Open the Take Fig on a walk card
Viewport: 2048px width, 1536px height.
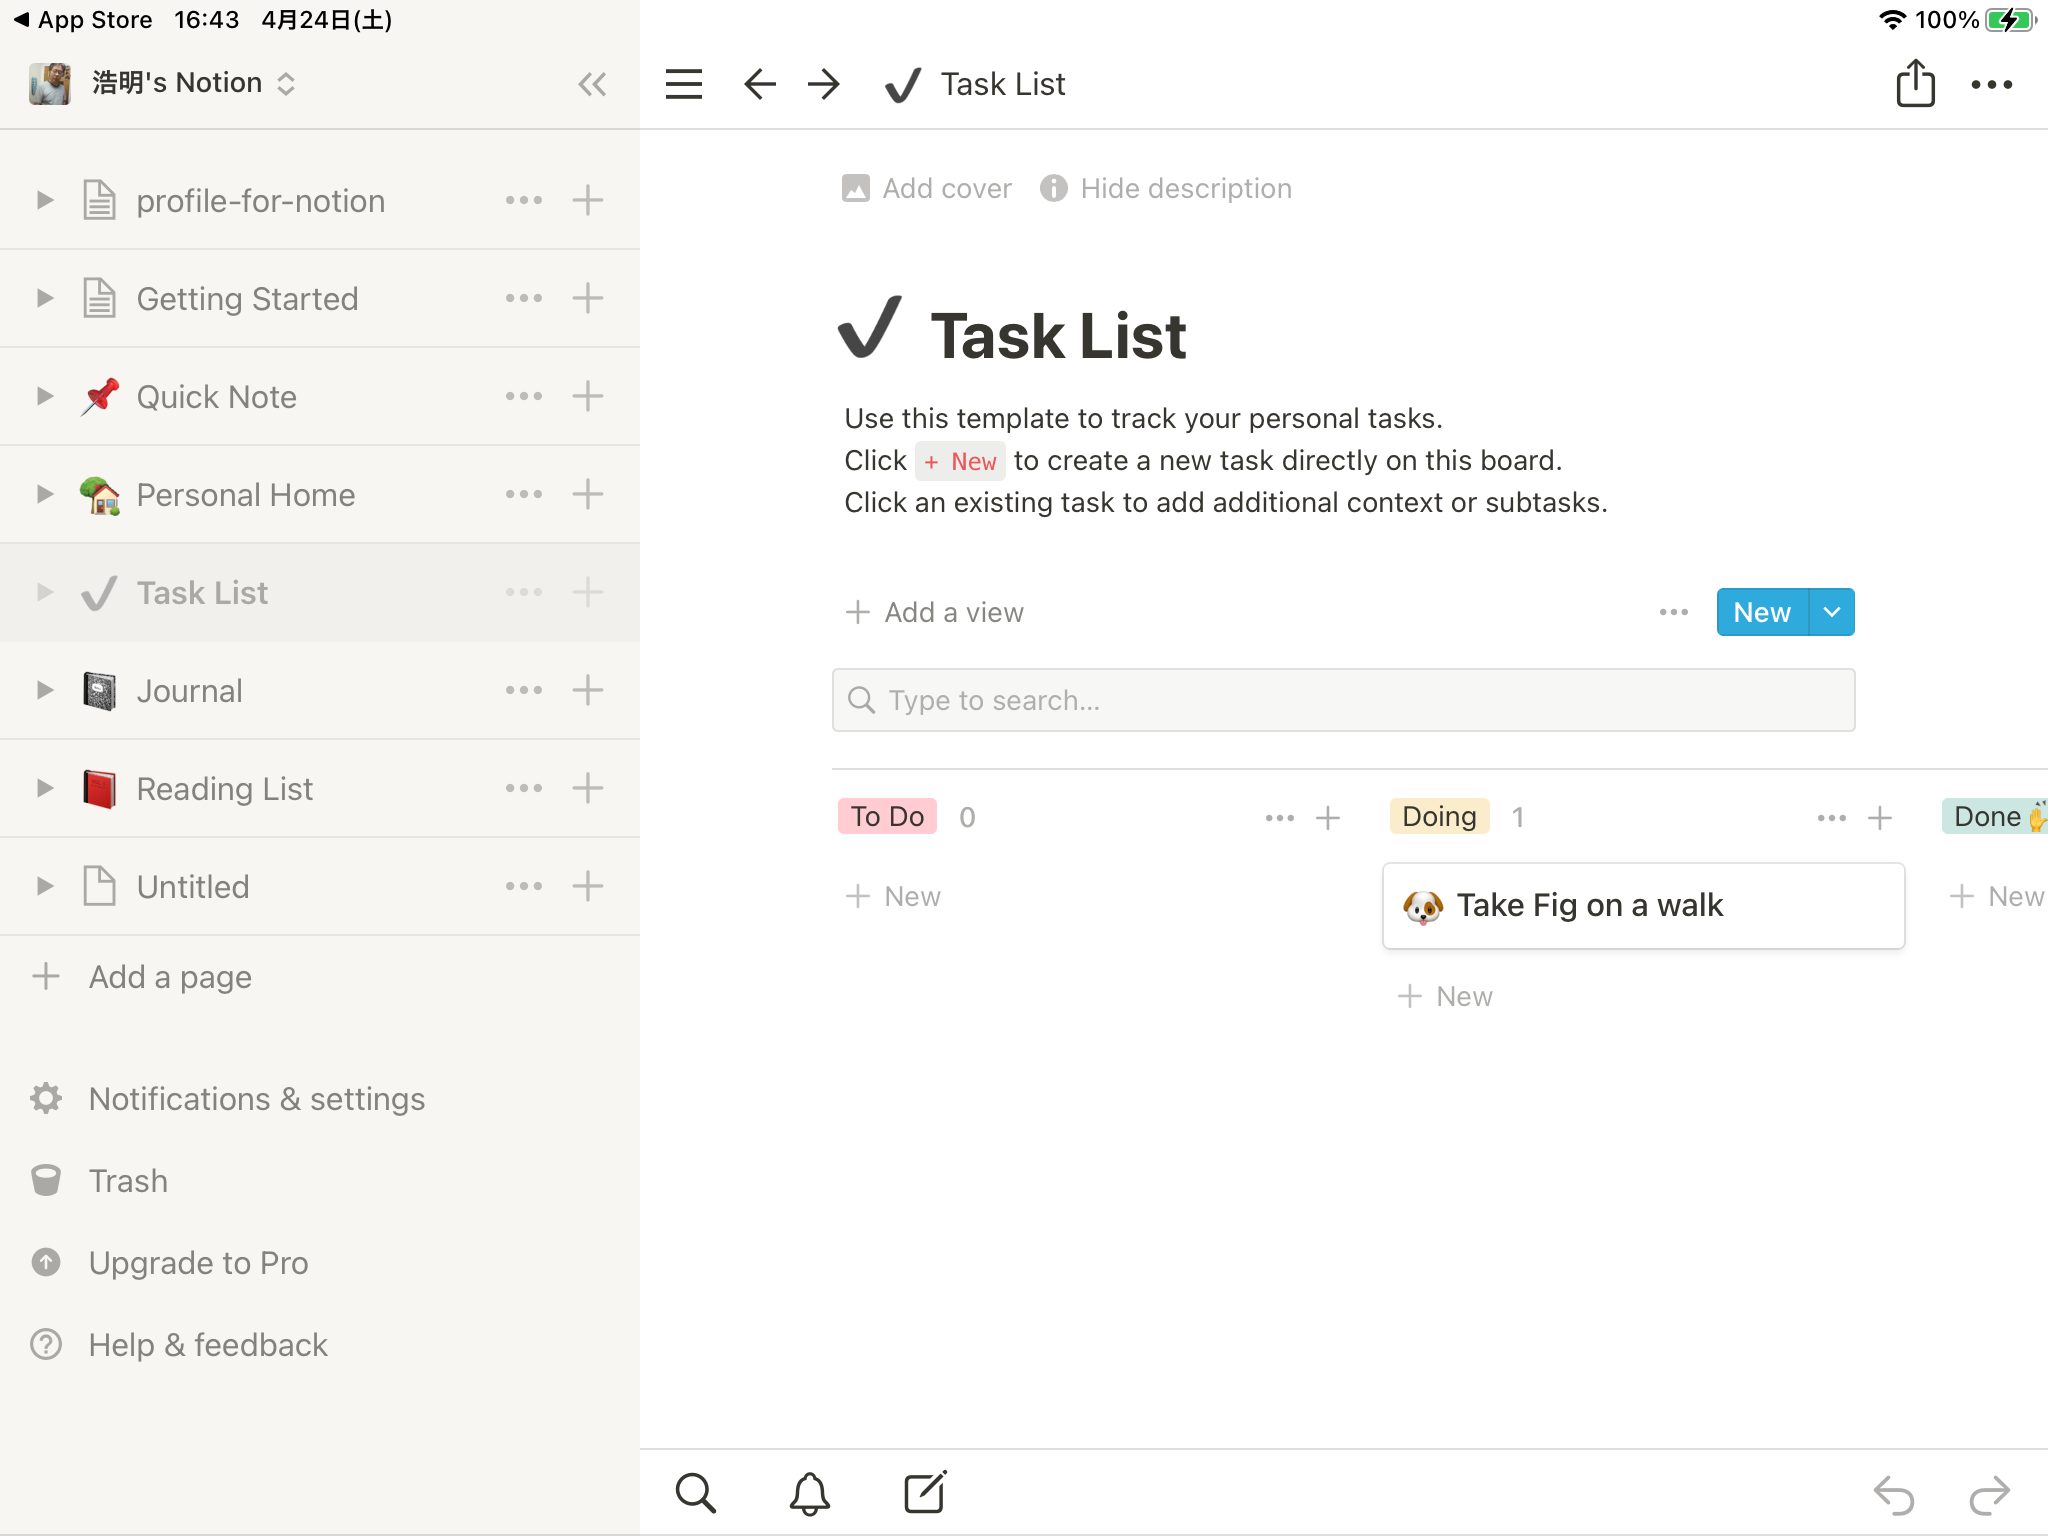(1644, 906)
